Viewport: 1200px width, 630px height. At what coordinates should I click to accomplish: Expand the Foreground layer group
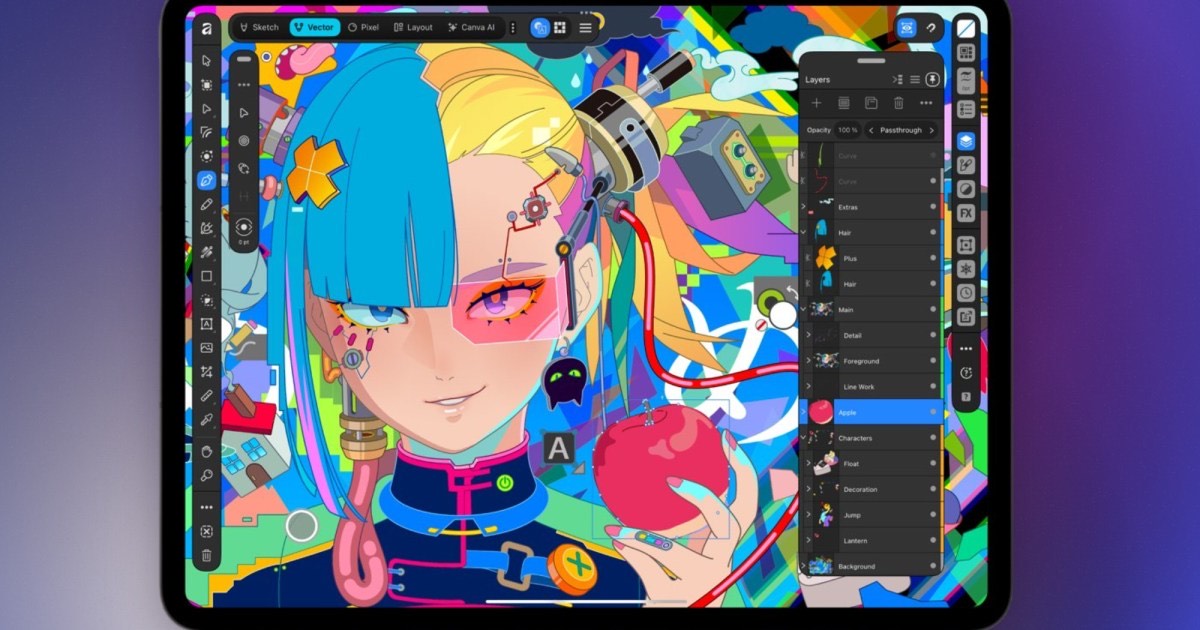click(x=808, y=361)
